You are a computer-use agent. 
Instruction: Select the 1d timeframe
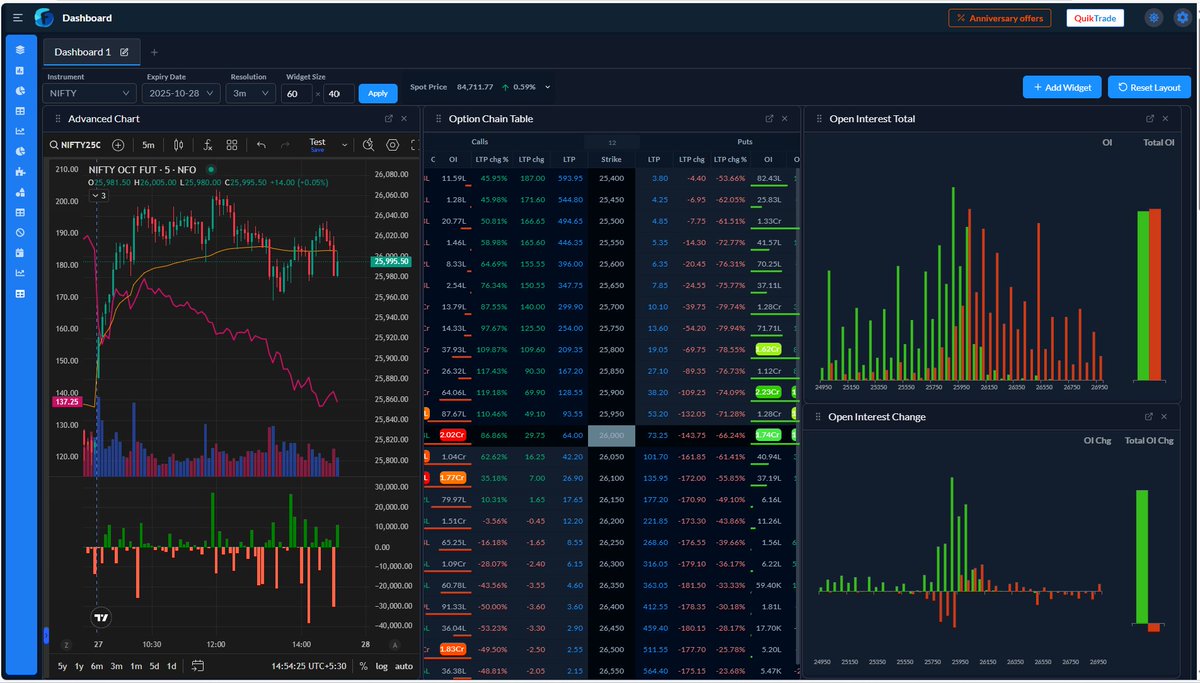(172, 665)
